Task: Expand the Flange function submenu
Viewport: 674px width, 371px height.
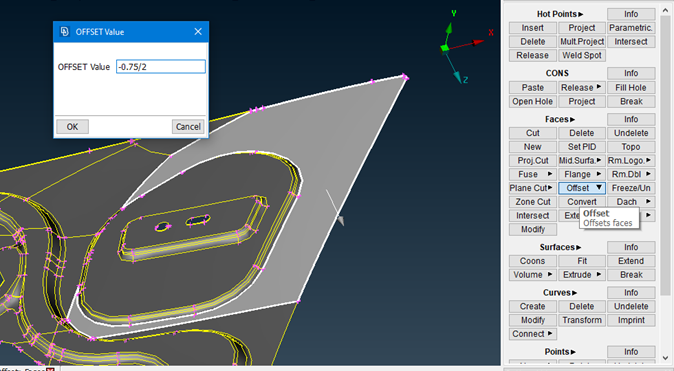Action: (599, 174)
